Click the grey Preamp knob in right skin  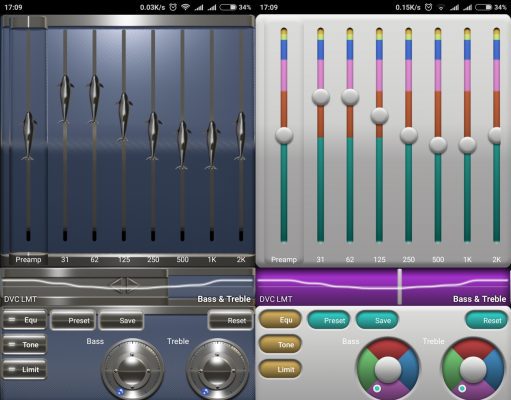pos(284,135)
